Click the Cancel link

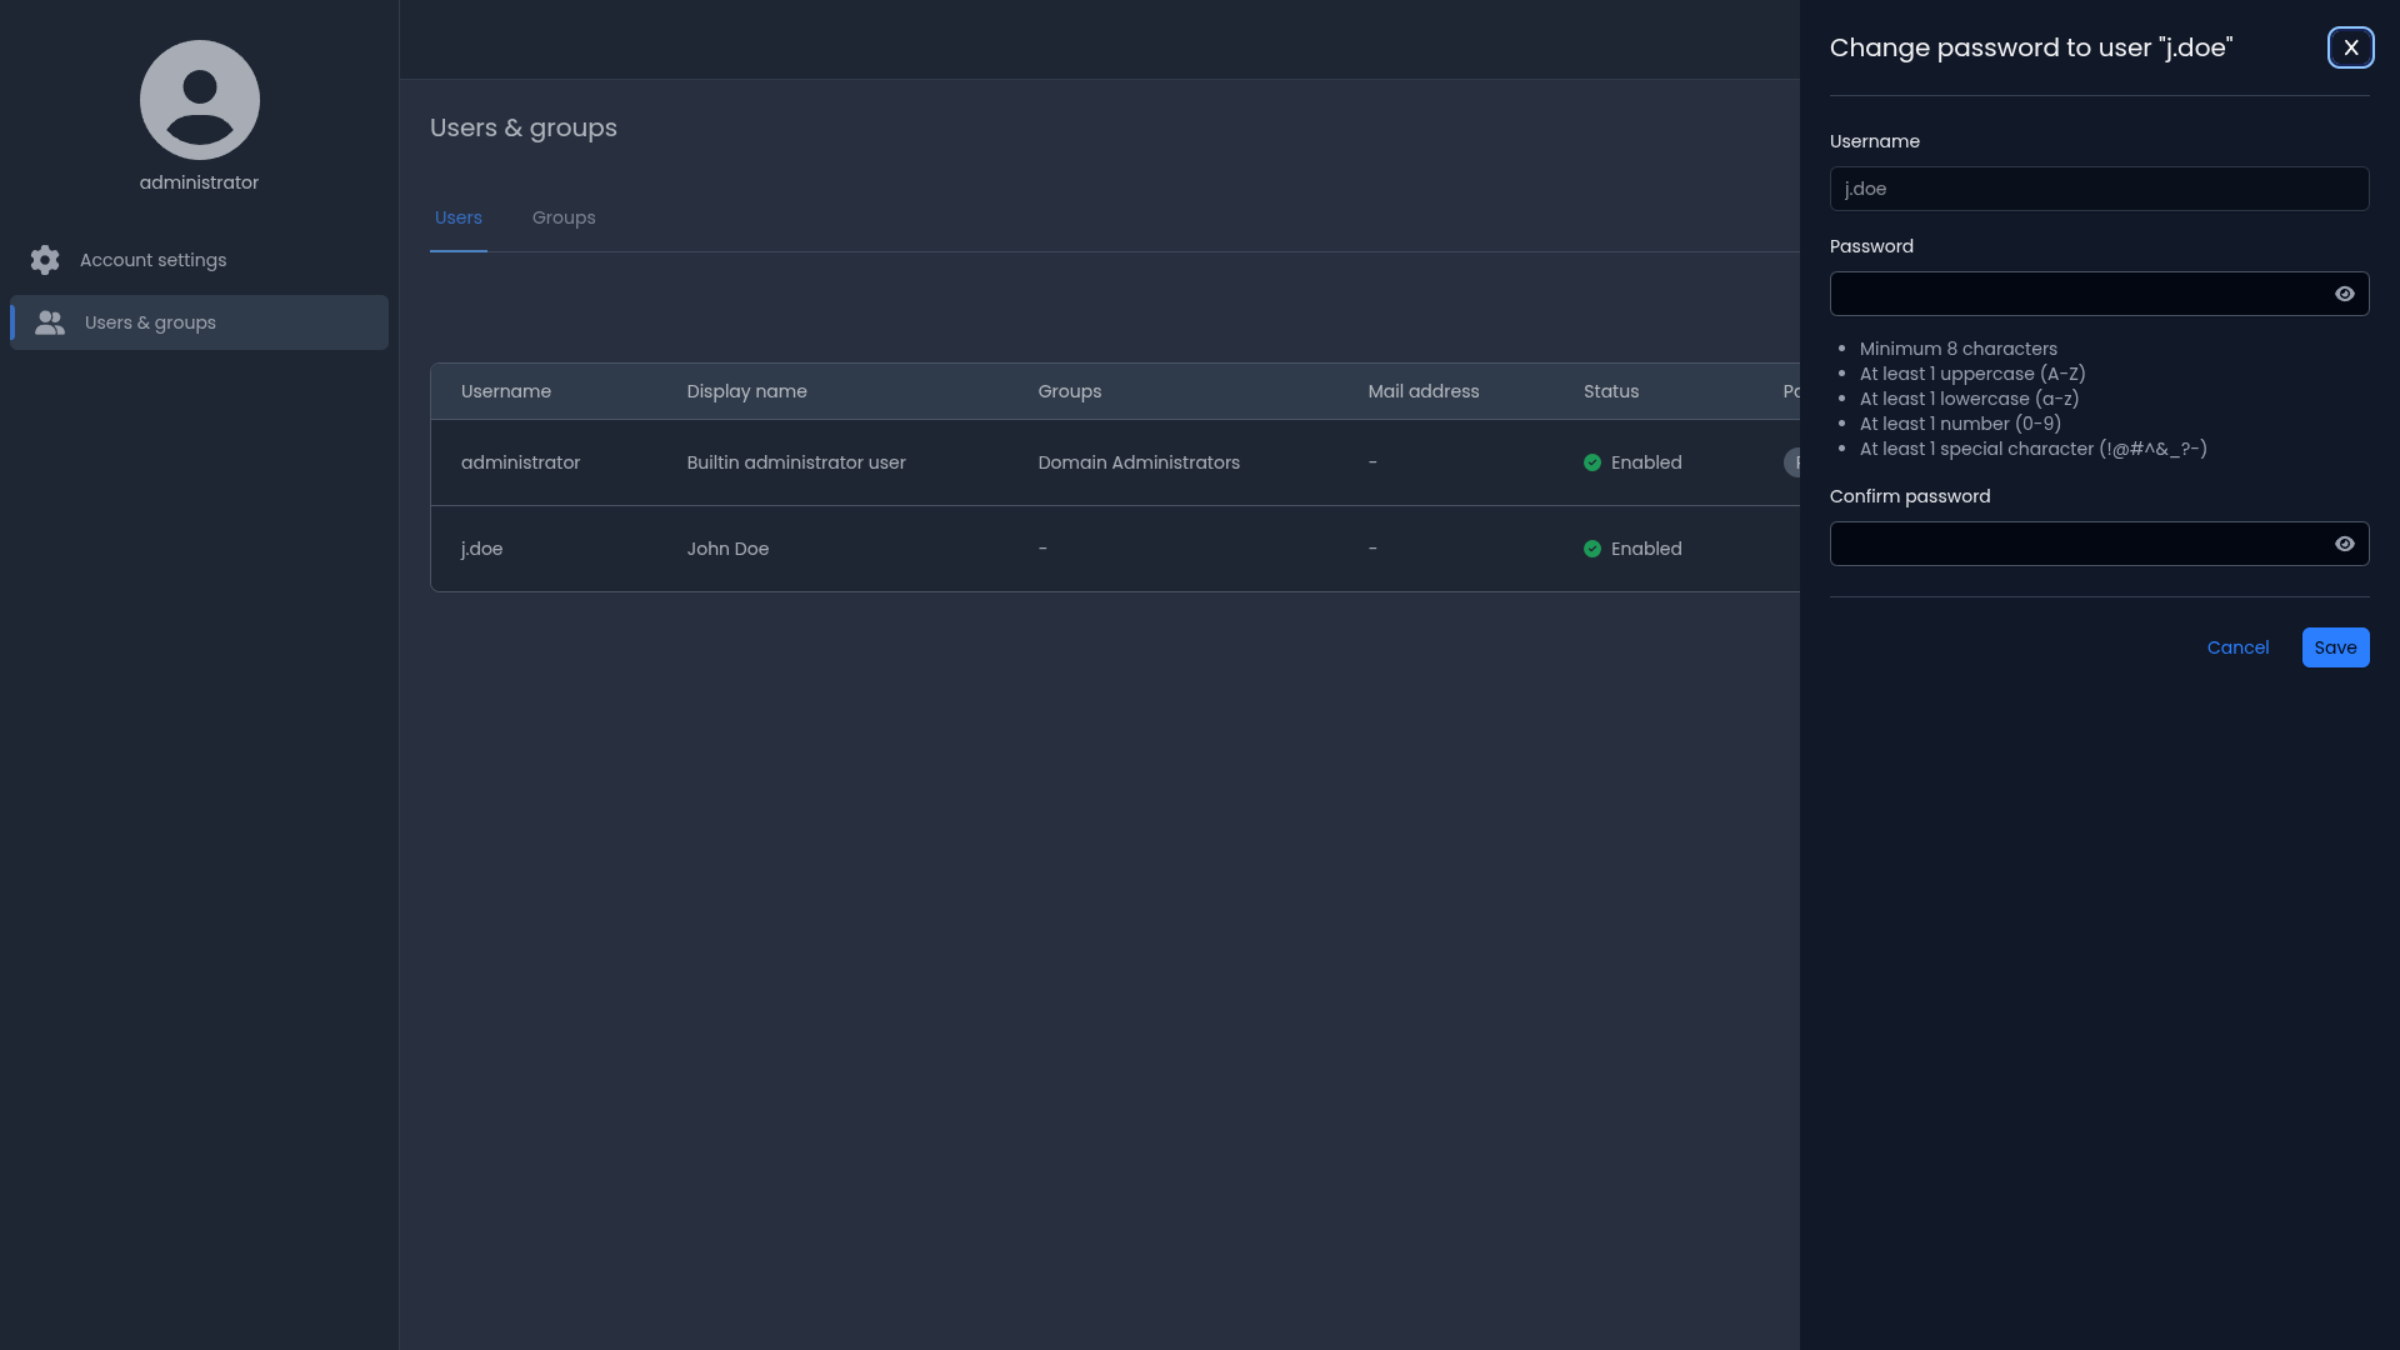click(x=2237, y=647)
